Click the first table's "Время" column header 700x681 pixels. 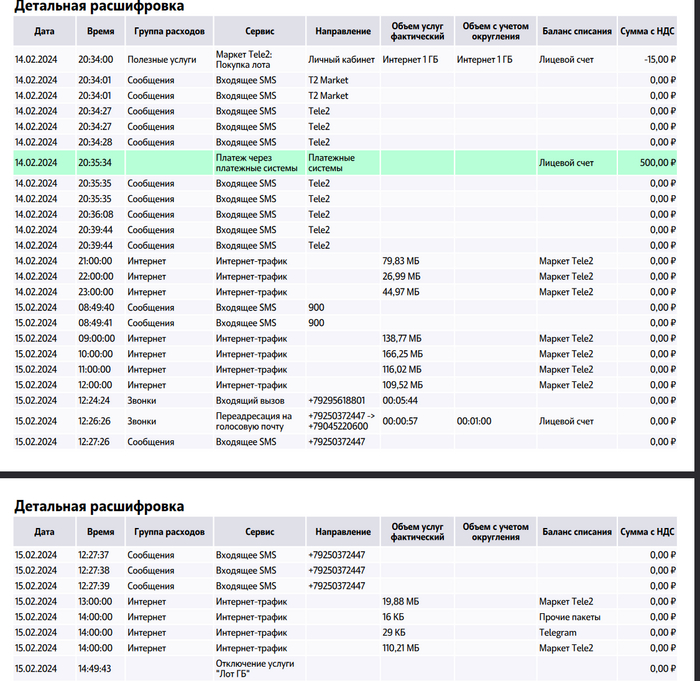pos(100,31)
